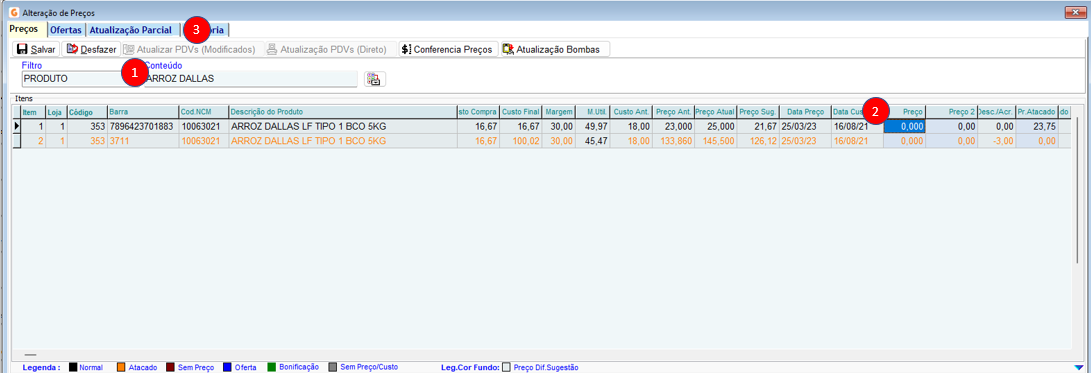This screenshot has width=1091, height=373.
Task: Click the Preço Sug. column header
Action: tap(758, 112)
